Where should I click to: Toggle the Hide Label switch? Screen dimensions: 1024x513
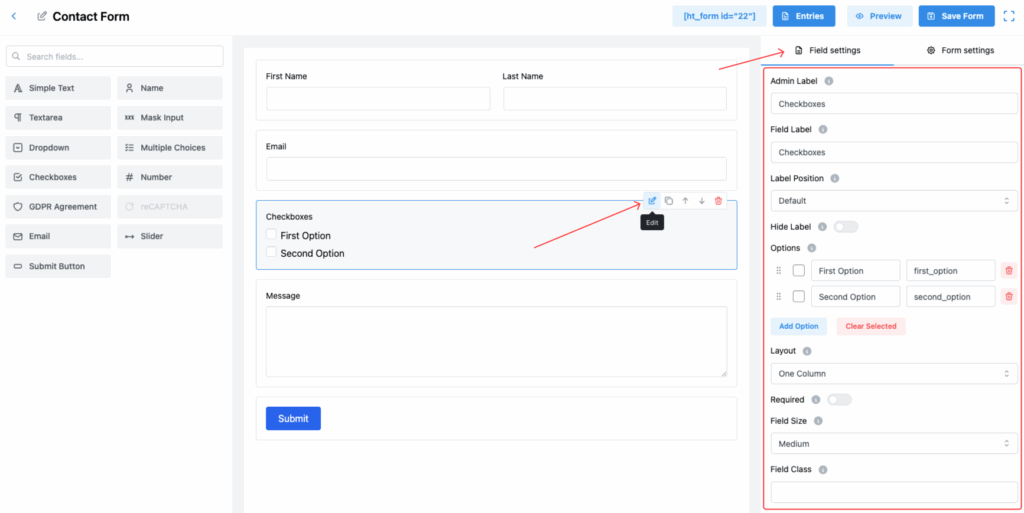pos(846,227)
